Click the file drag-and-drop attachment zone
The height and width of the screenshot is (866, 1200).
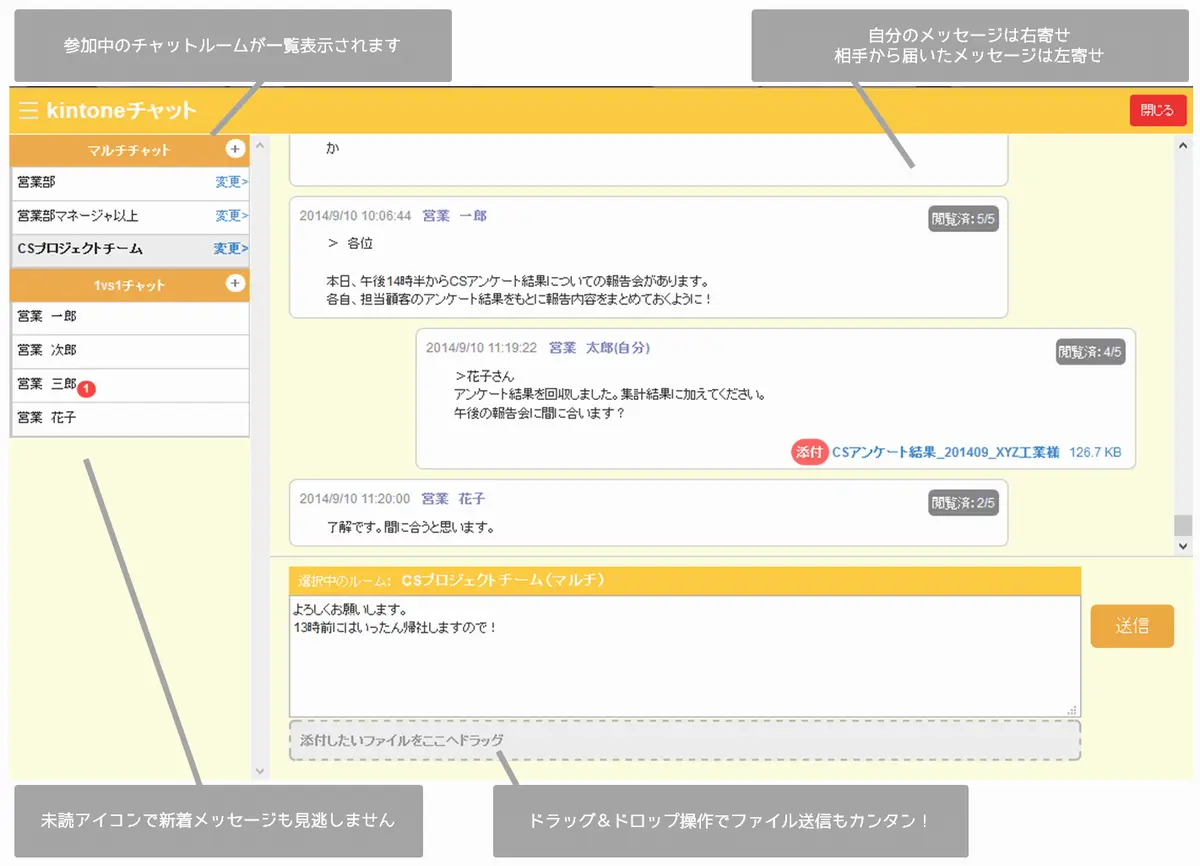[x=684, y=740]
